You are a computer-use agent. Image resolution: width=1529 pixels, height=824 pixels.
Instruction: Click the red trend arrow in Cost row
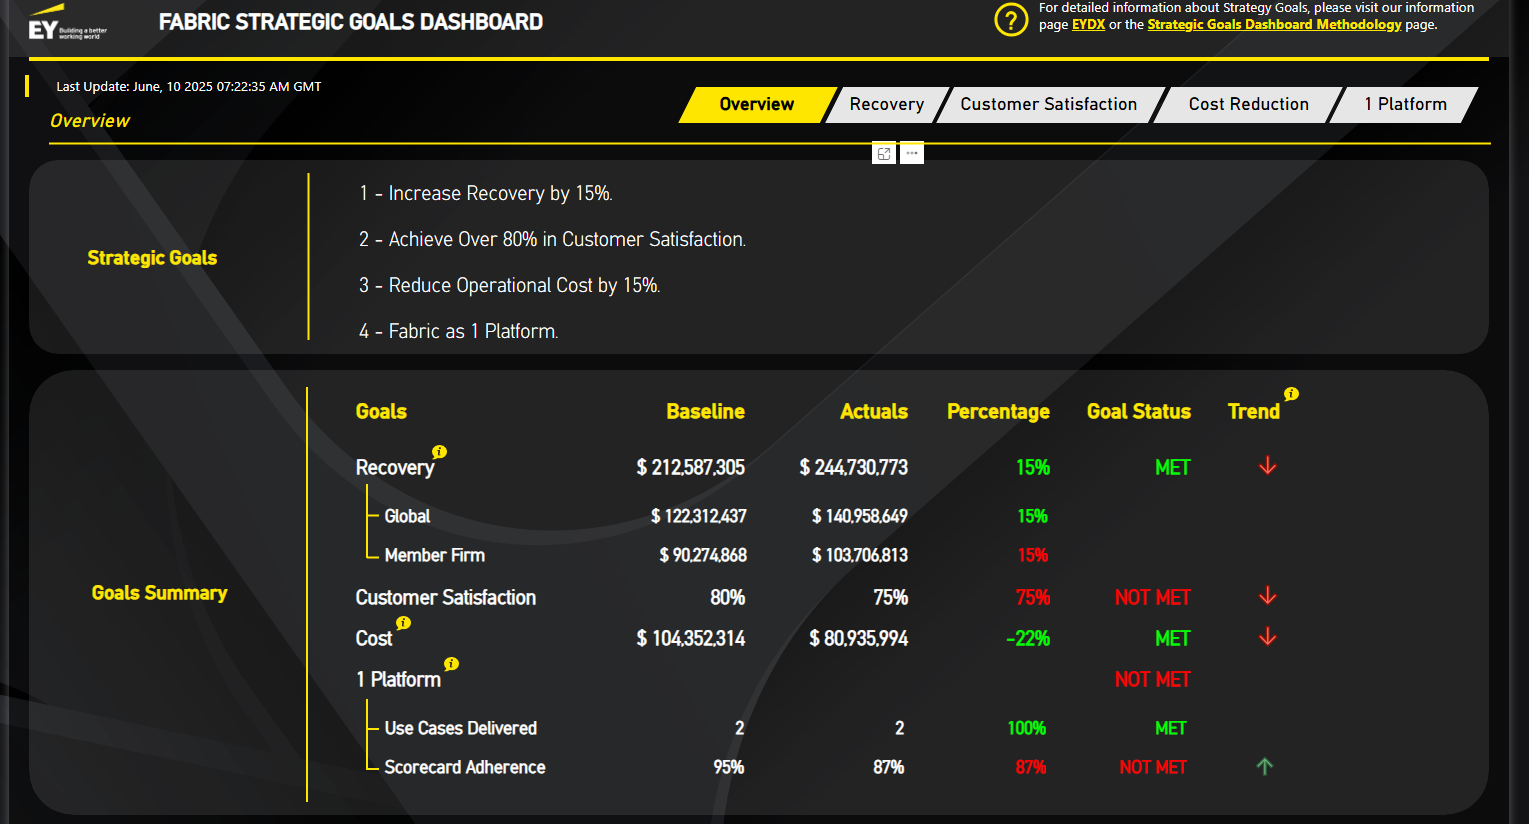pos(1267,637)
